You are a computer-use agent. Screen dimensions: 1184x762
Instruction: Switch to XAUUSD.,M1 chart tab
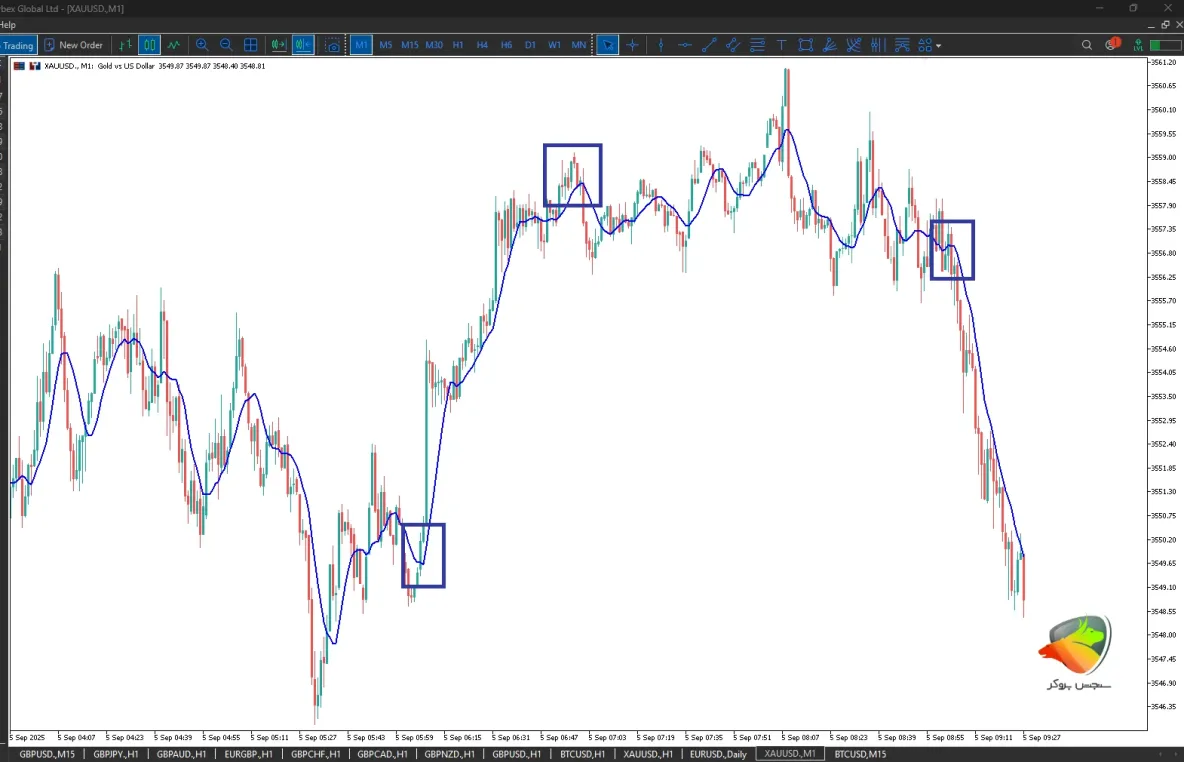click(x=790, y=754)
